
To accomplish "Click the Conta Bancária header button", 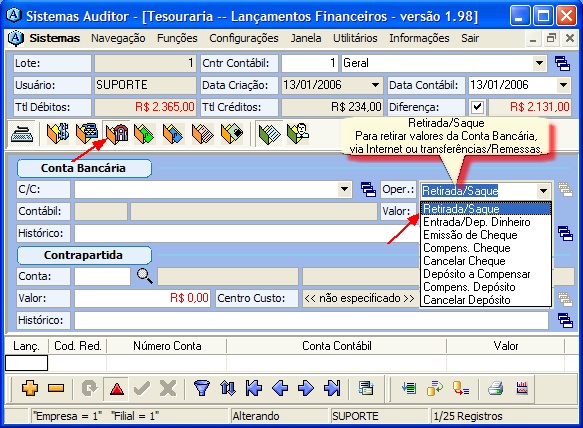I will click(84, 168).
